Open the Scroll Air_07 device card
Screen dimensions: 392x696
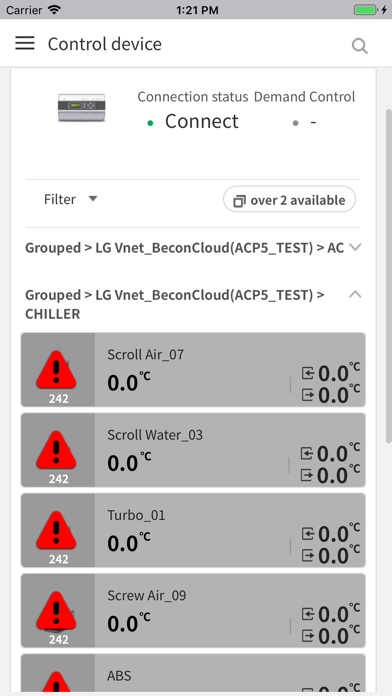pos(193,370)
